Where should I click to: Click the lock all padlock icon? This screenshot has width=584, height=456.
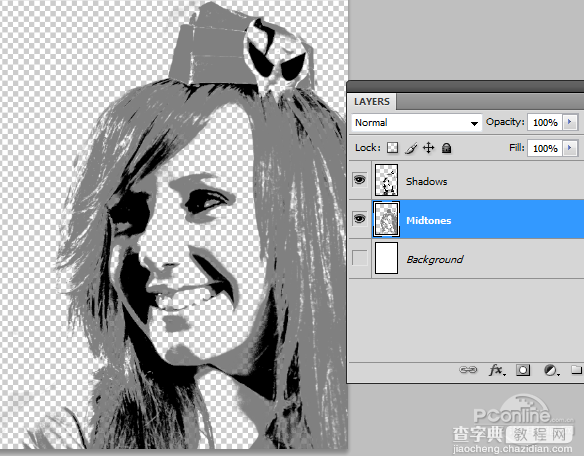tap(446, 148)
